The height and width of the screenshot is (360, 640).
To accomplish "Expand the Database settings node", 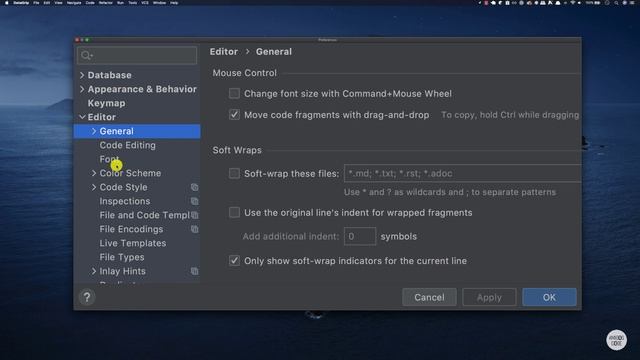I will 82,75.
